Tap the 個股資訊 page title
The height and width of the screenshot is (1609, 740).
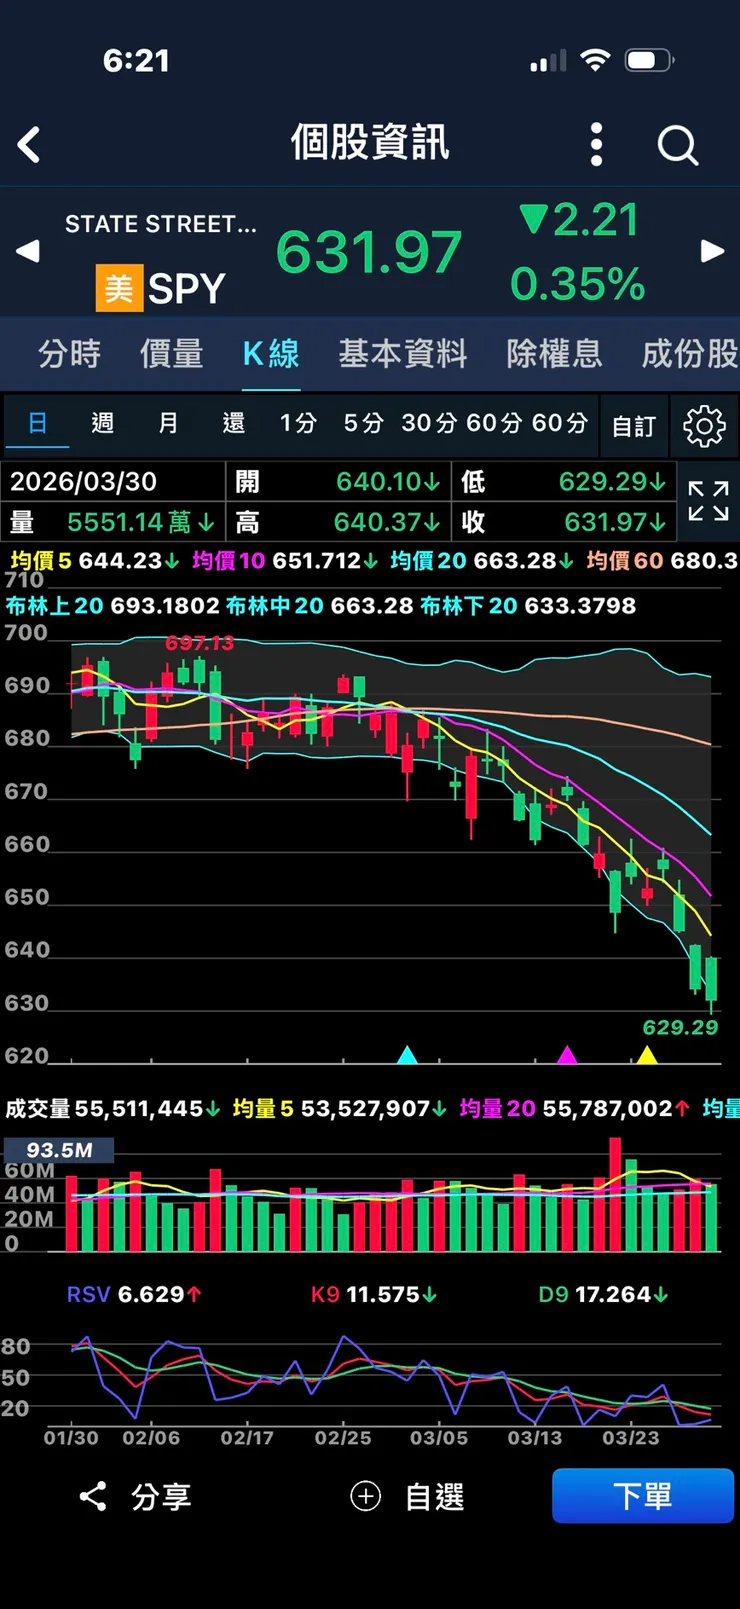pyautogui.click(x=370, y=143)
